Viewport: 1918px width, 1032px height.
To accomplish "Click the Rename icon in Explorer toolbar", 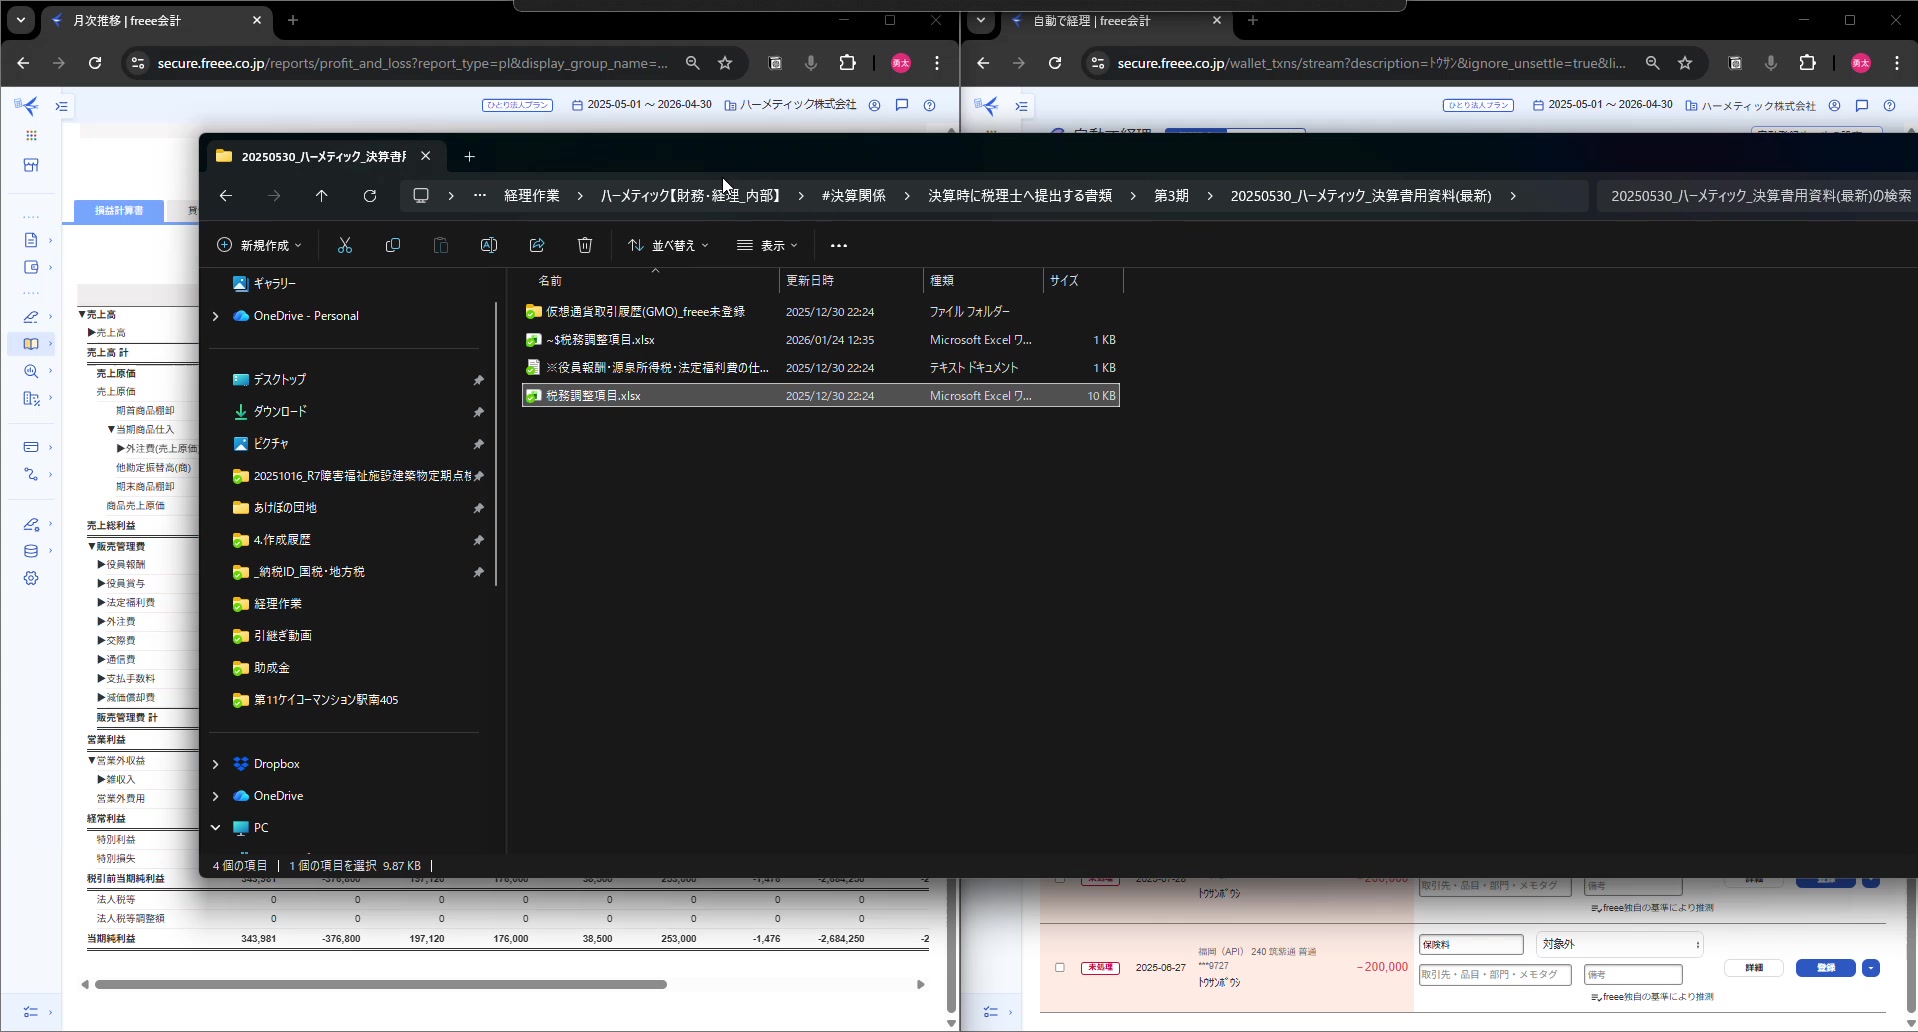I will click(489, 245).
